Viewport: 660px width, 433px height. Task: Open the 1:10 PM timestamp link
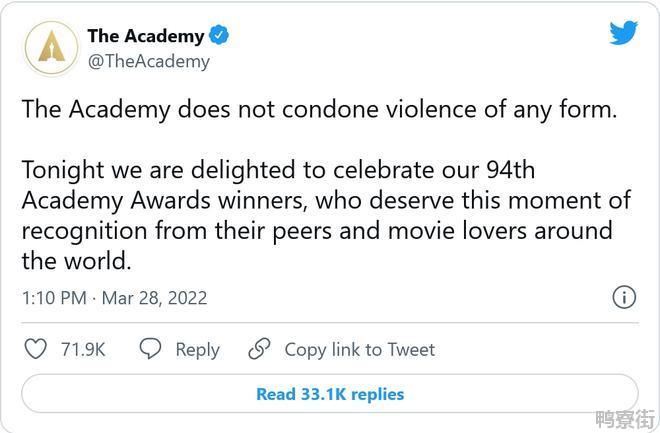[x=54, y=298]
